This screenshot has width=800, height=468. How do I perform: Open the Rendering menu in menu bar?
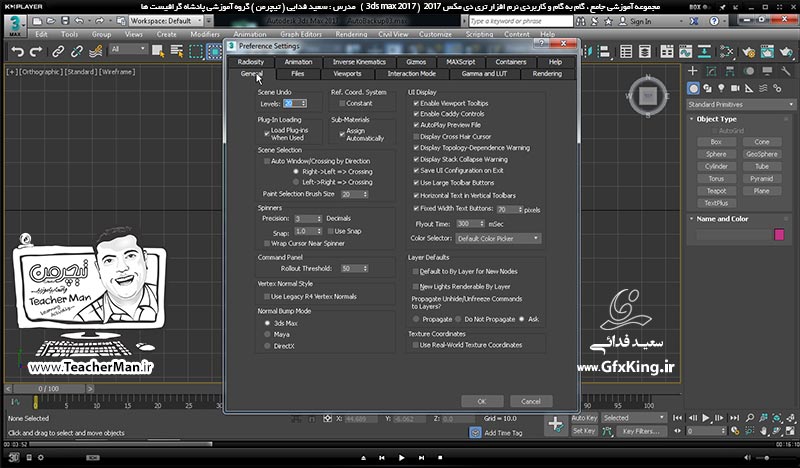351,34
